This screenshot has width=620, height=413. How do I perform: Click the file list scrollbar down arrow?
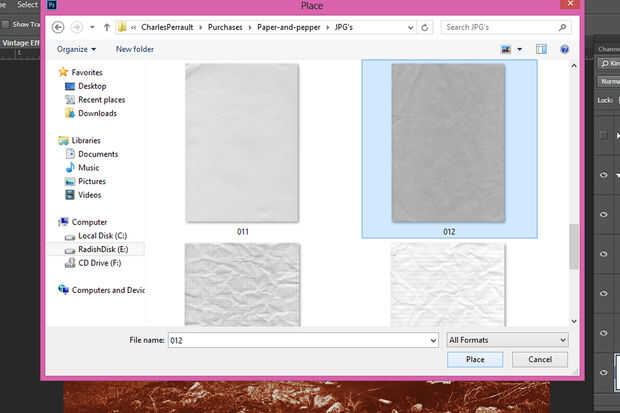click(x=574, y=322)
